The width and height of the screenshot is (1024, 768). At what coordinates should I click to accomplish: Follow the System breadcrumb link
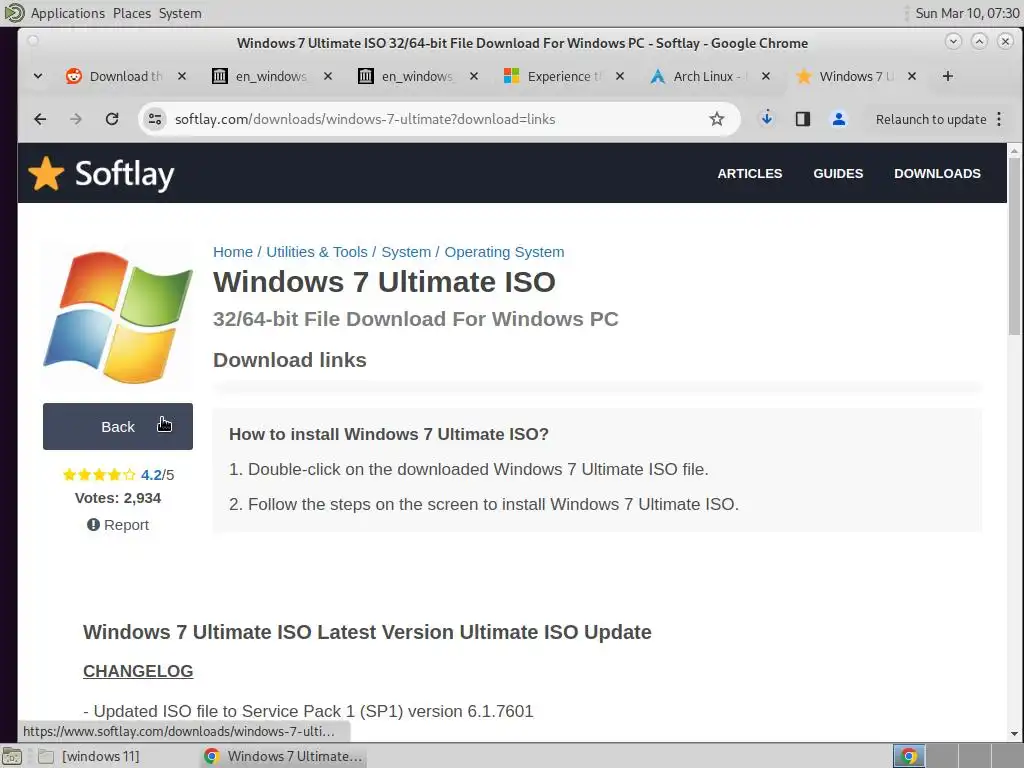(x=406, y=252)
